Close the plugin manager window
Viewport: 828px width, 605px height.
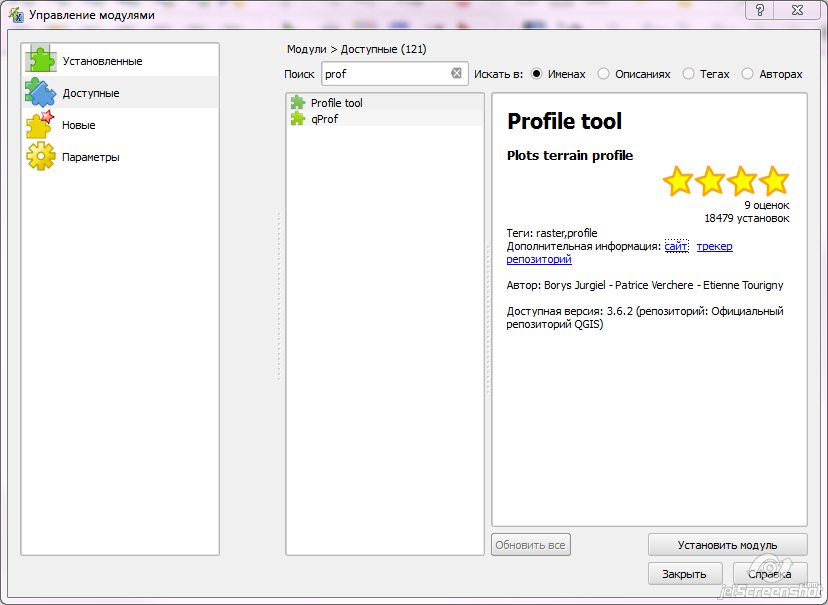pyautogui.click(x=797, y=10)
